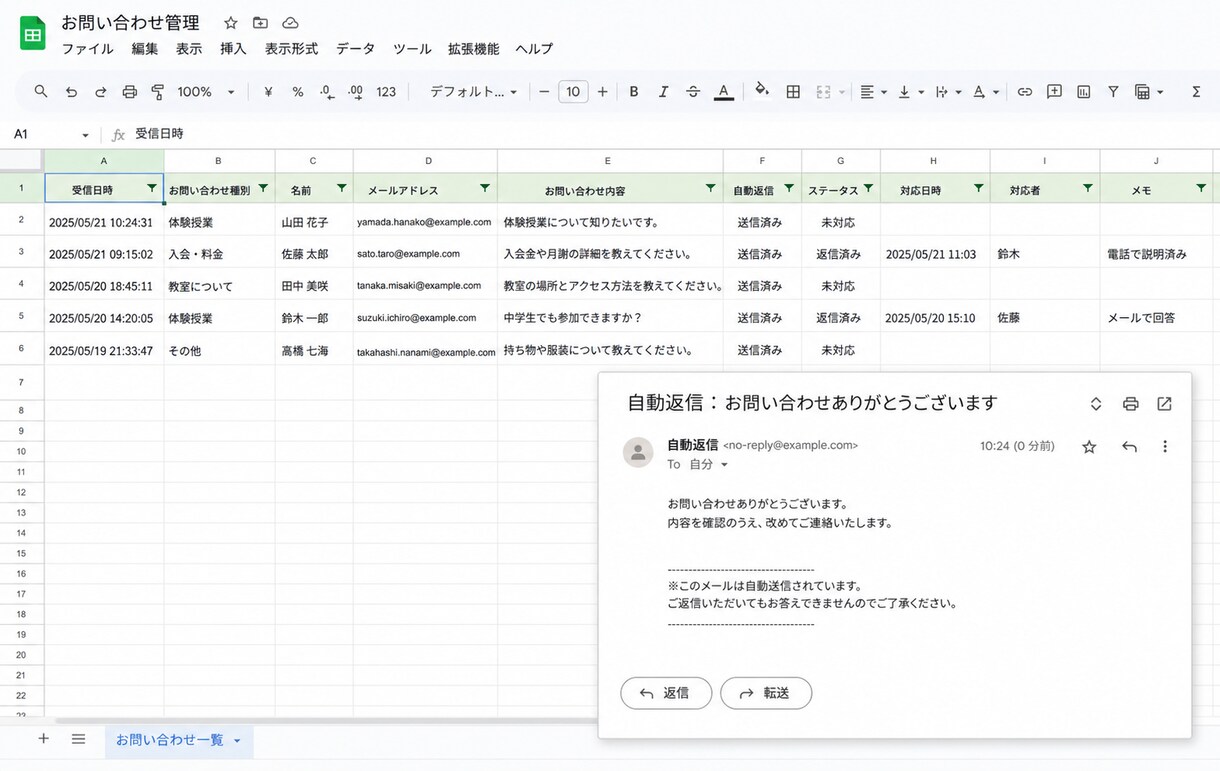Viewport: 1220px width, 771px height.
Task: Click the merge cells icon
Action: pos(823,91)
